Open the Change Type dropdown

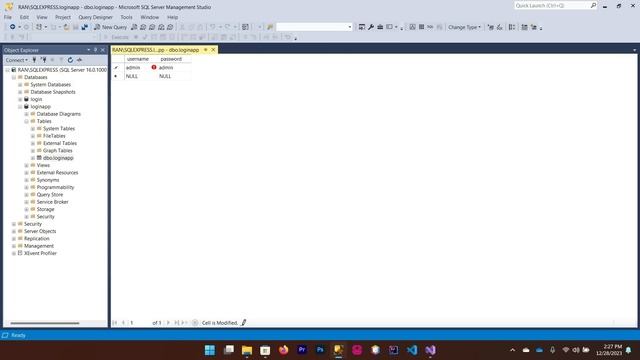pyautogui.click(x=464, y=27)
